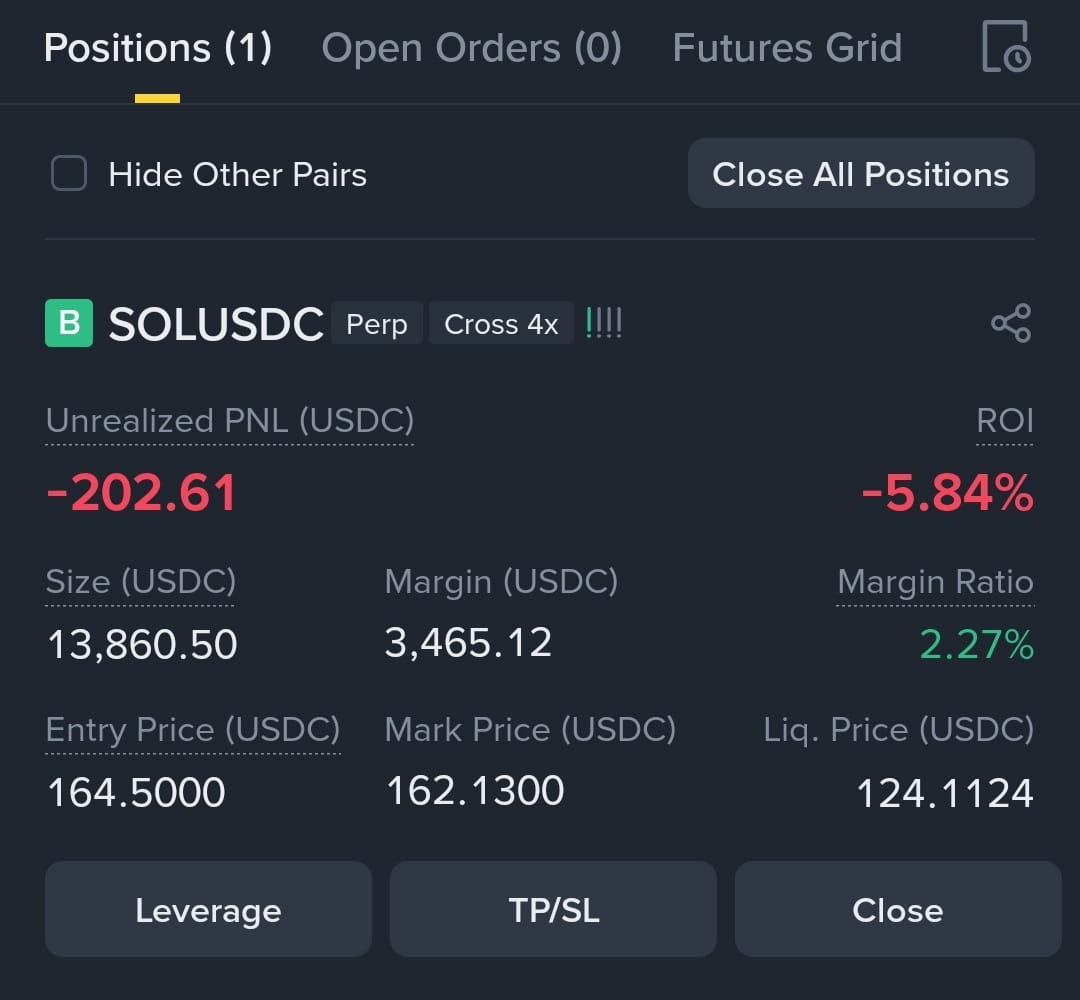Switch to the Open Orders (0) tab
The image size is (1080, 1000).
pos(472,48)
